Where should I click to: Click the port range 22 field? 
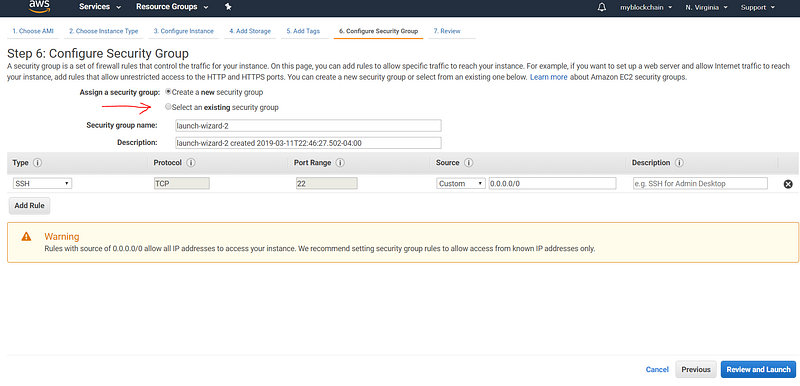(x=327, y=184)
